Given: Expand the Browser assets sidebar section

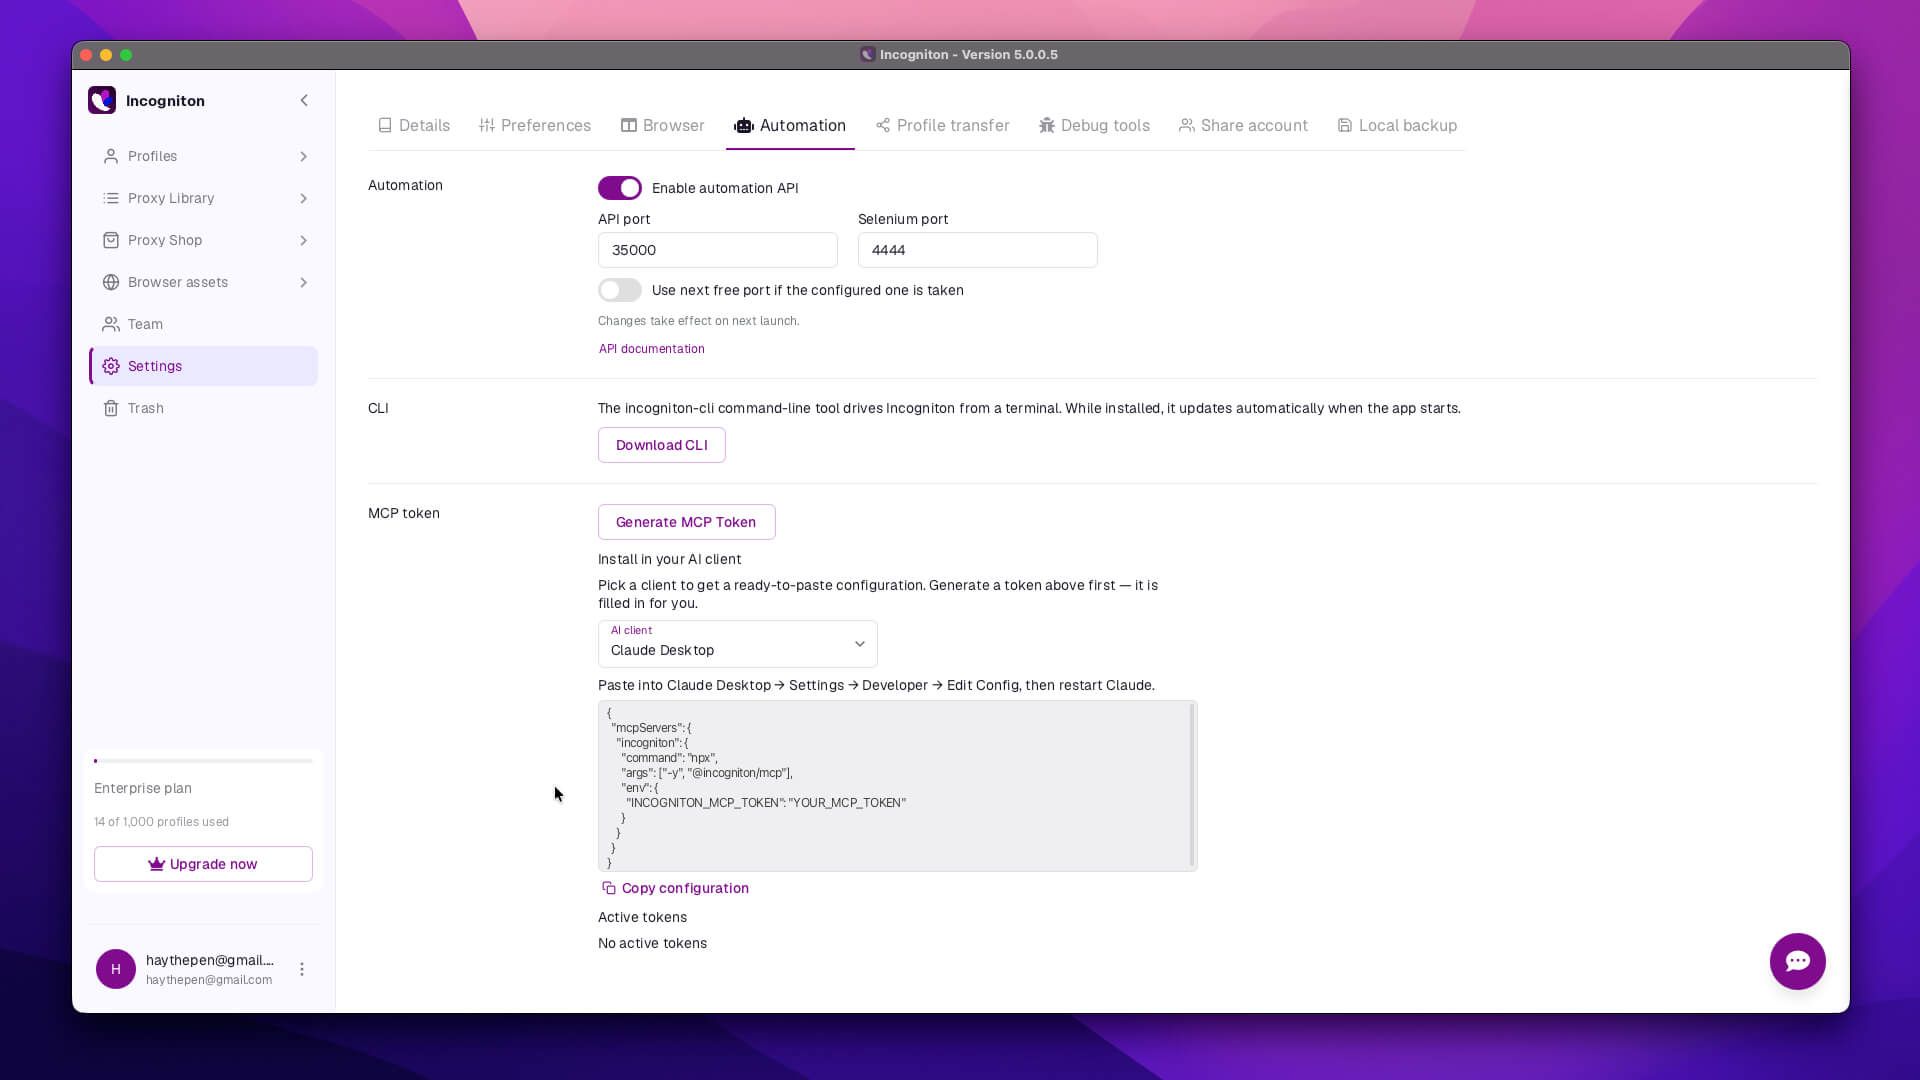Looking at the screenshot, I should pyautogui.click(x=303, y=282).
